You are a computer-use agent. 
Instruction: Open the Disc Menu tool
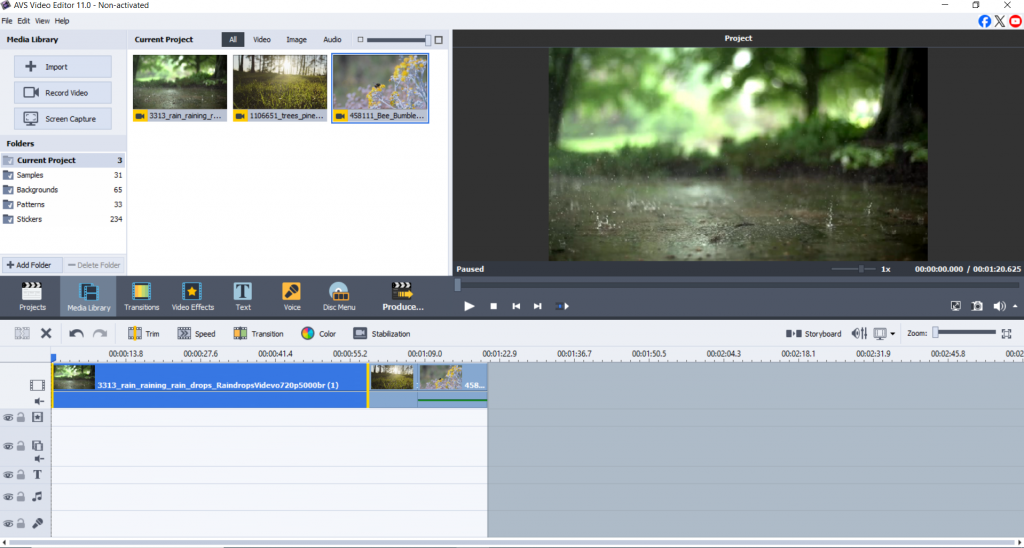[339, 295]
